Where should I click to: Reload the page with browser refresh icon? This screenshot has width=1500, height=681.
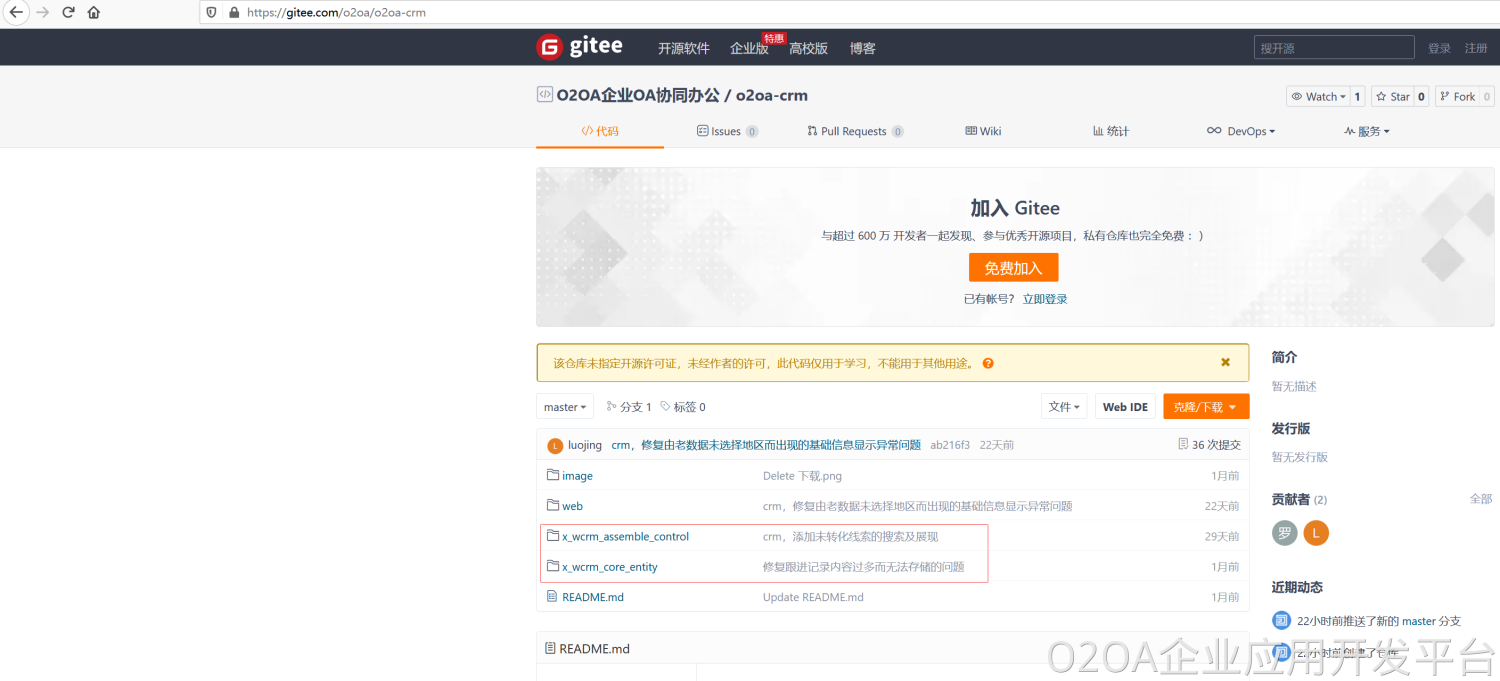(68, 13)
